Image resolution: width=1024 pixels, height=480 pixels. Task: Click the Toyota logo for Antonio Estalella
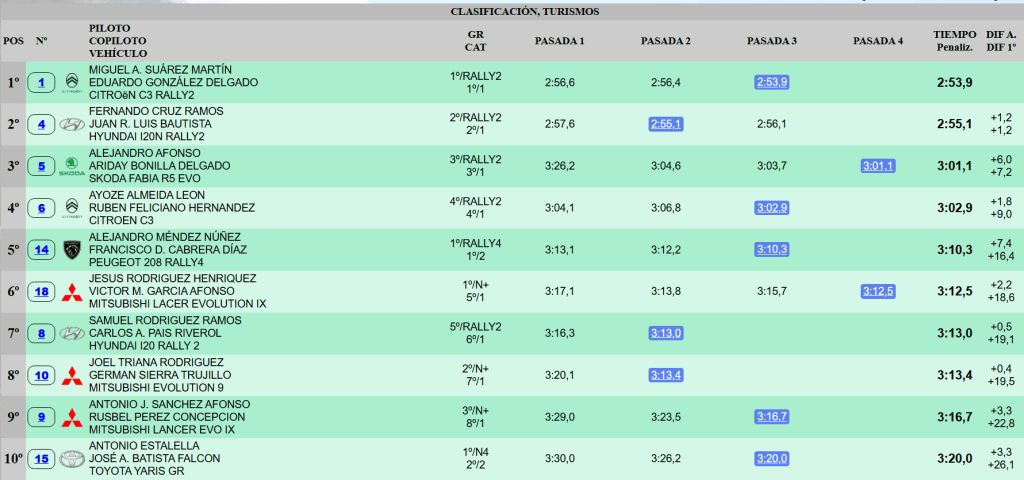(x=71, y=459)
